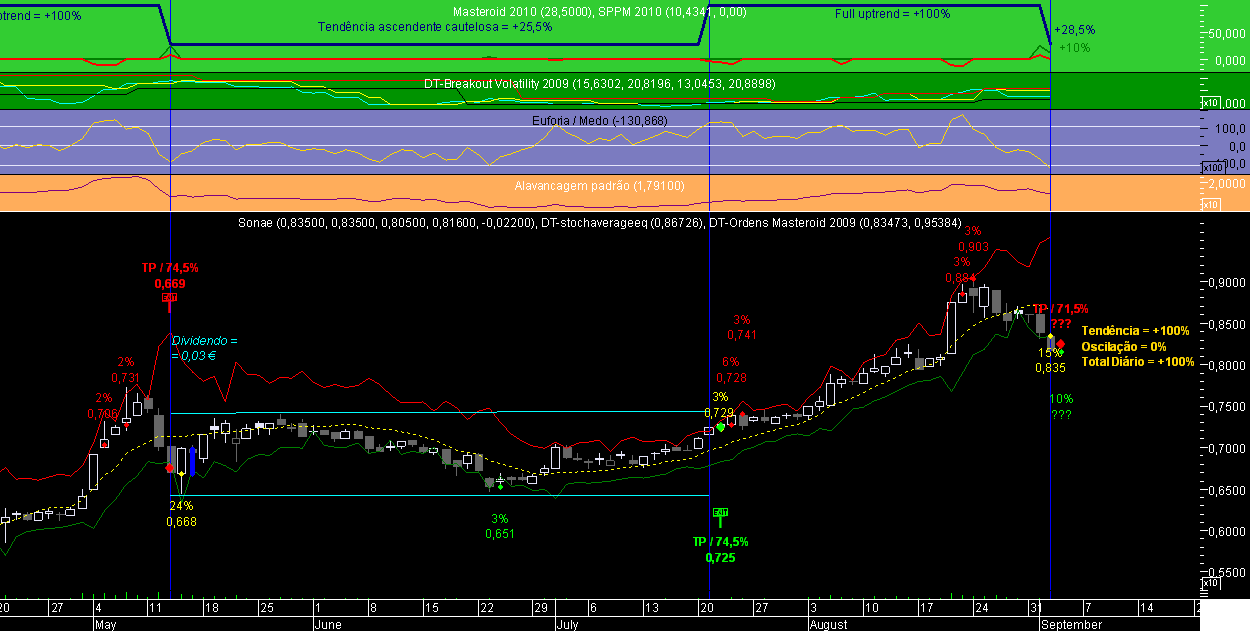The width and height of the screenshot is (1250, 631).
Task: Click the DT-Ordens Masteroid 2009 label
Action: [834, 222]
